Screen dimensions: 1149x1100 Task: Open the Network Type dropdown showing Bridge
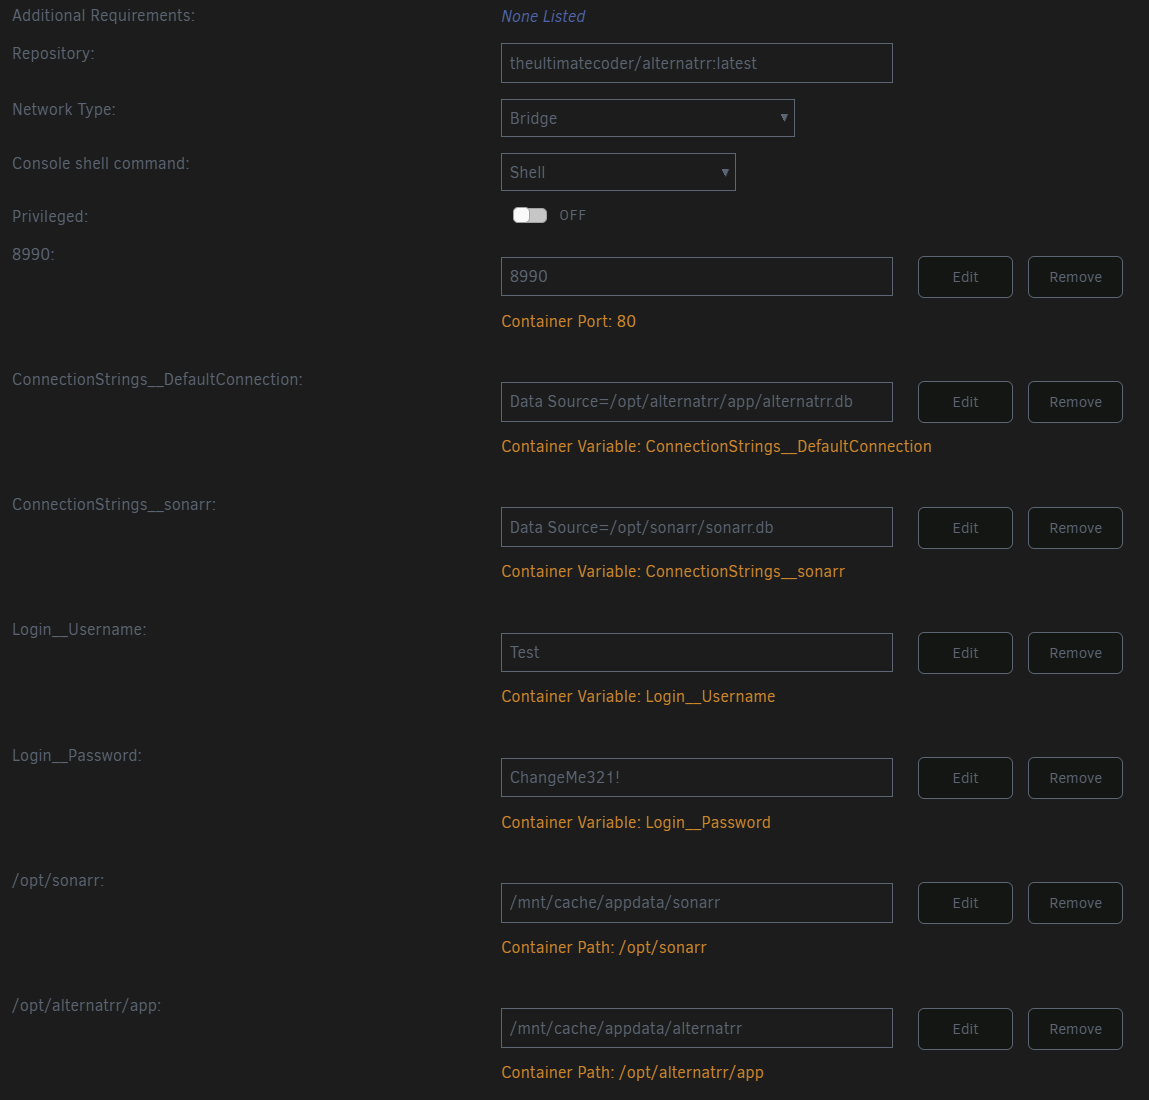(647, 118)
